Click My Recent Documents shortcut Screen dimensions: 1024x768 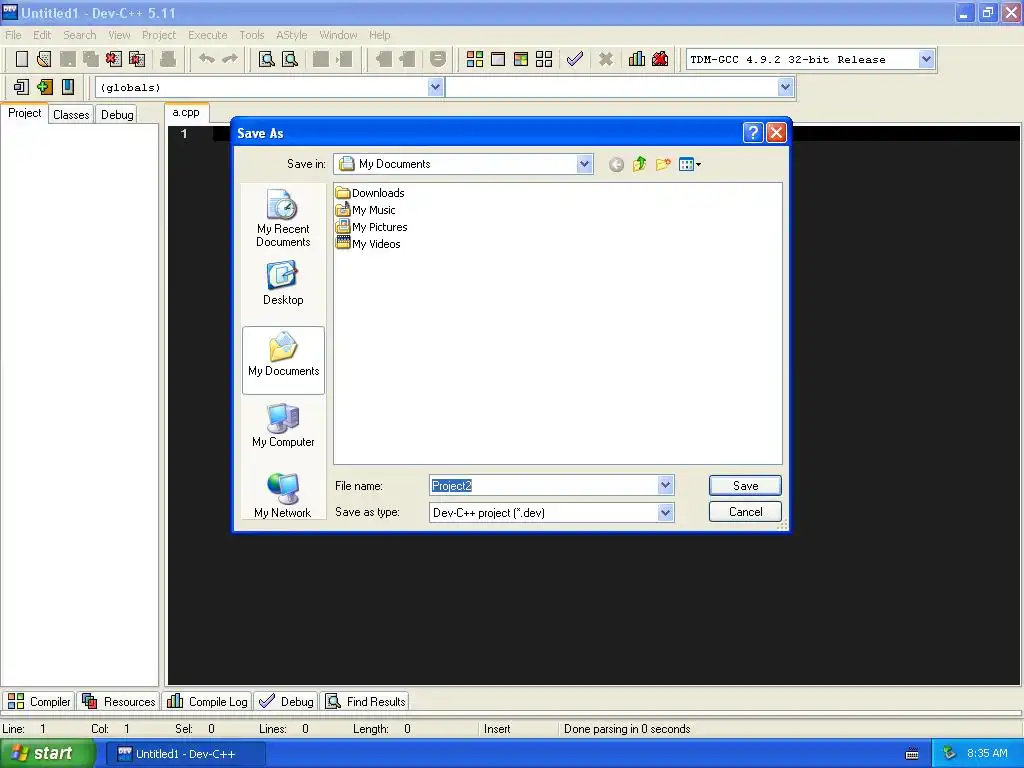283,218
